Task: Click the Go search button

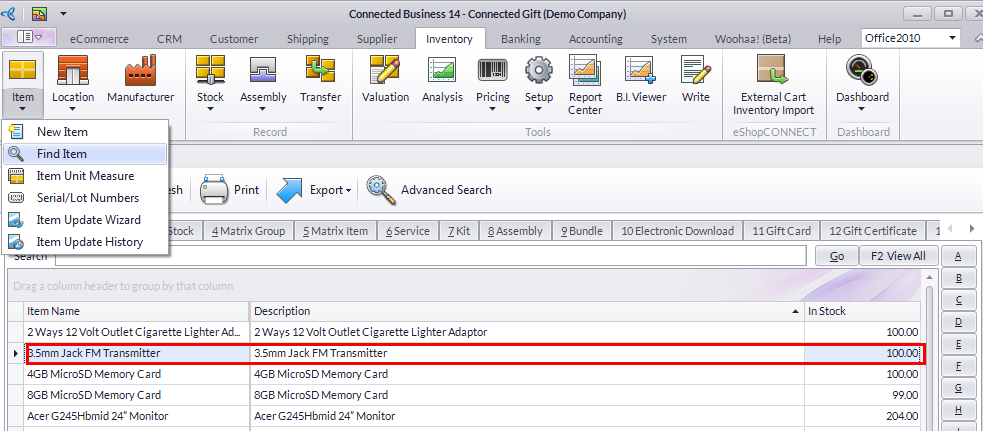Action: pos(836,256)
